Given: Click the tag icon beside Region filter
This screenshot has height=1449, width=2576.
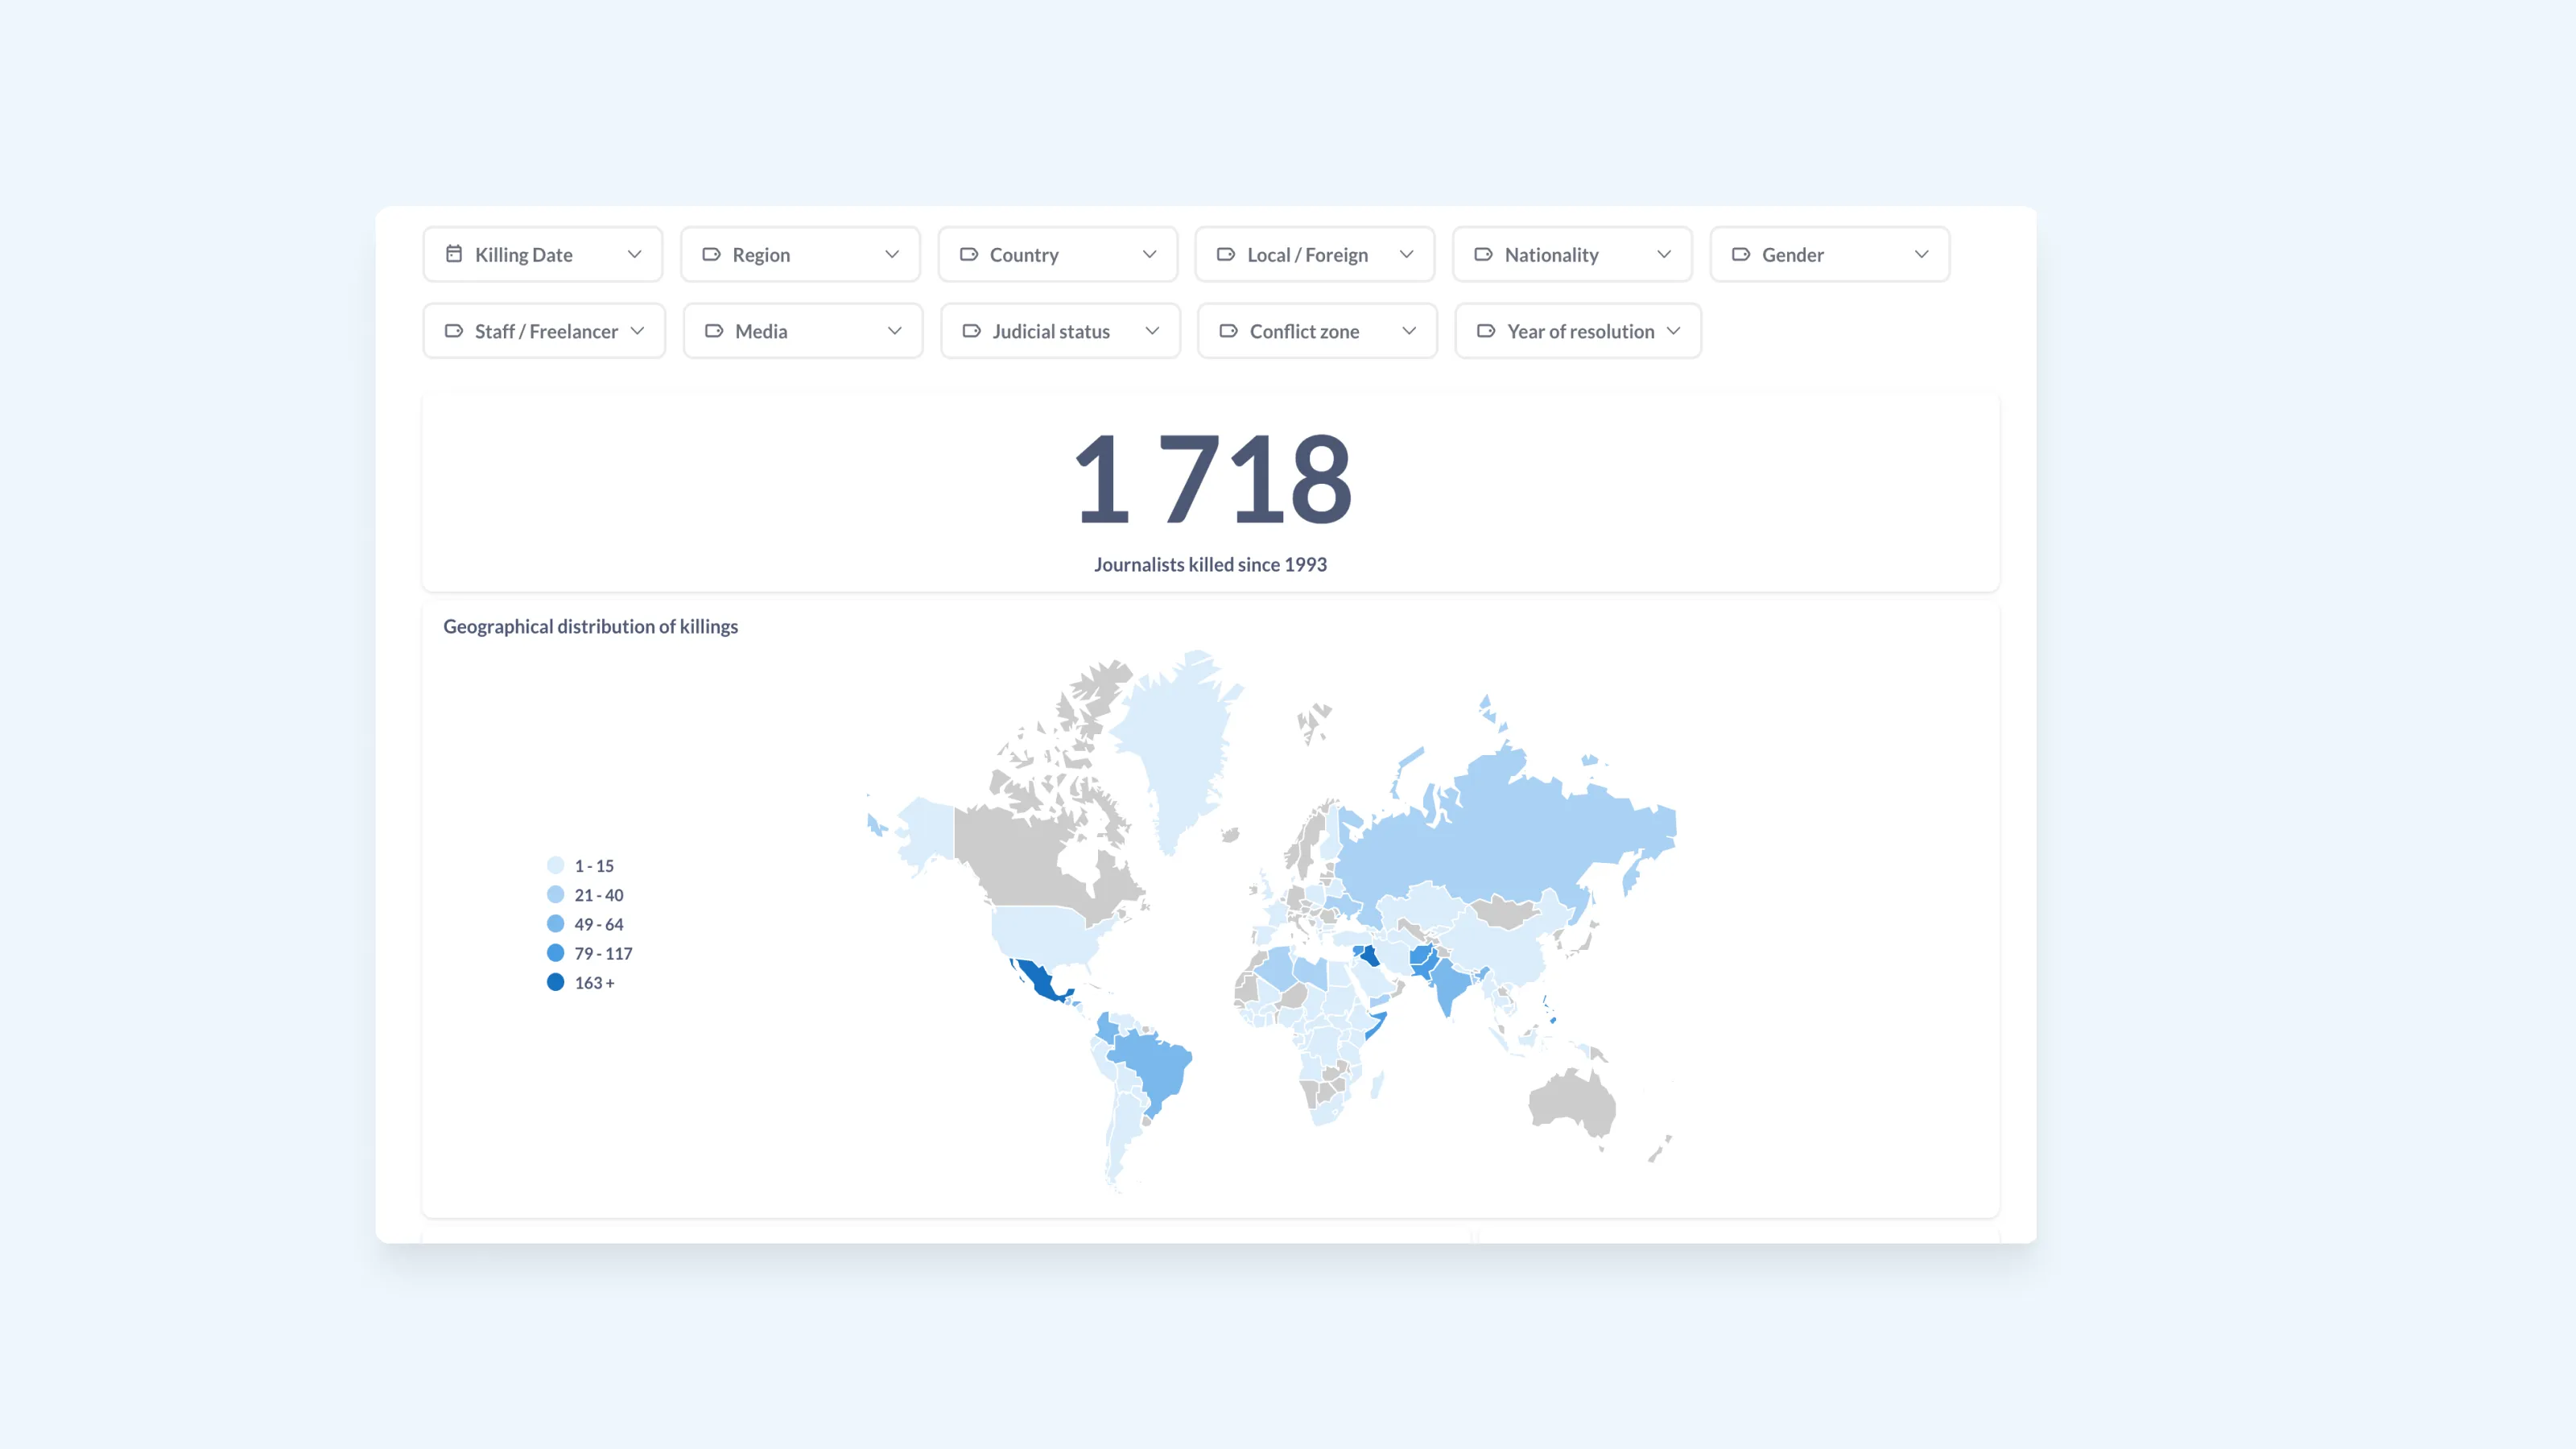Looking at the screenshot, I should pyautogui.click(x=711, y=254).
